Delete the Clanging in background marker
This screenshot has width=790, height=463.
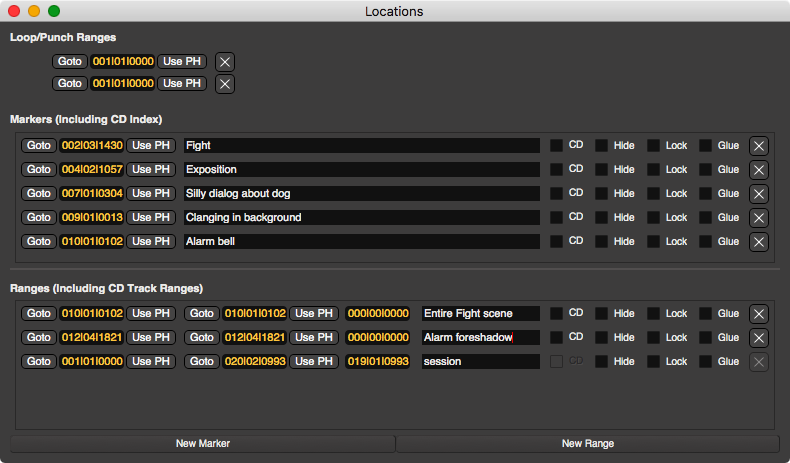(x=758, y=218)
